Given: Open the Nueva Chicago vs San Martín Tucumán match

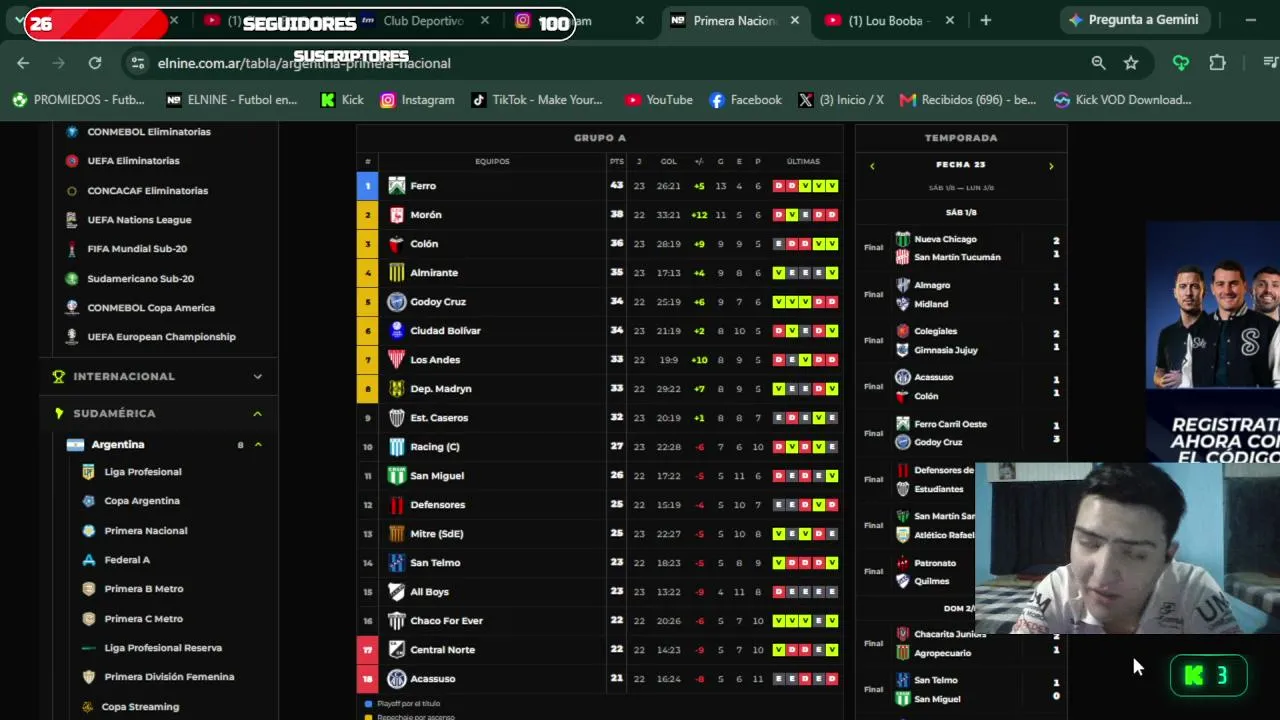Looking at the screenshot, I should point(962,248).
